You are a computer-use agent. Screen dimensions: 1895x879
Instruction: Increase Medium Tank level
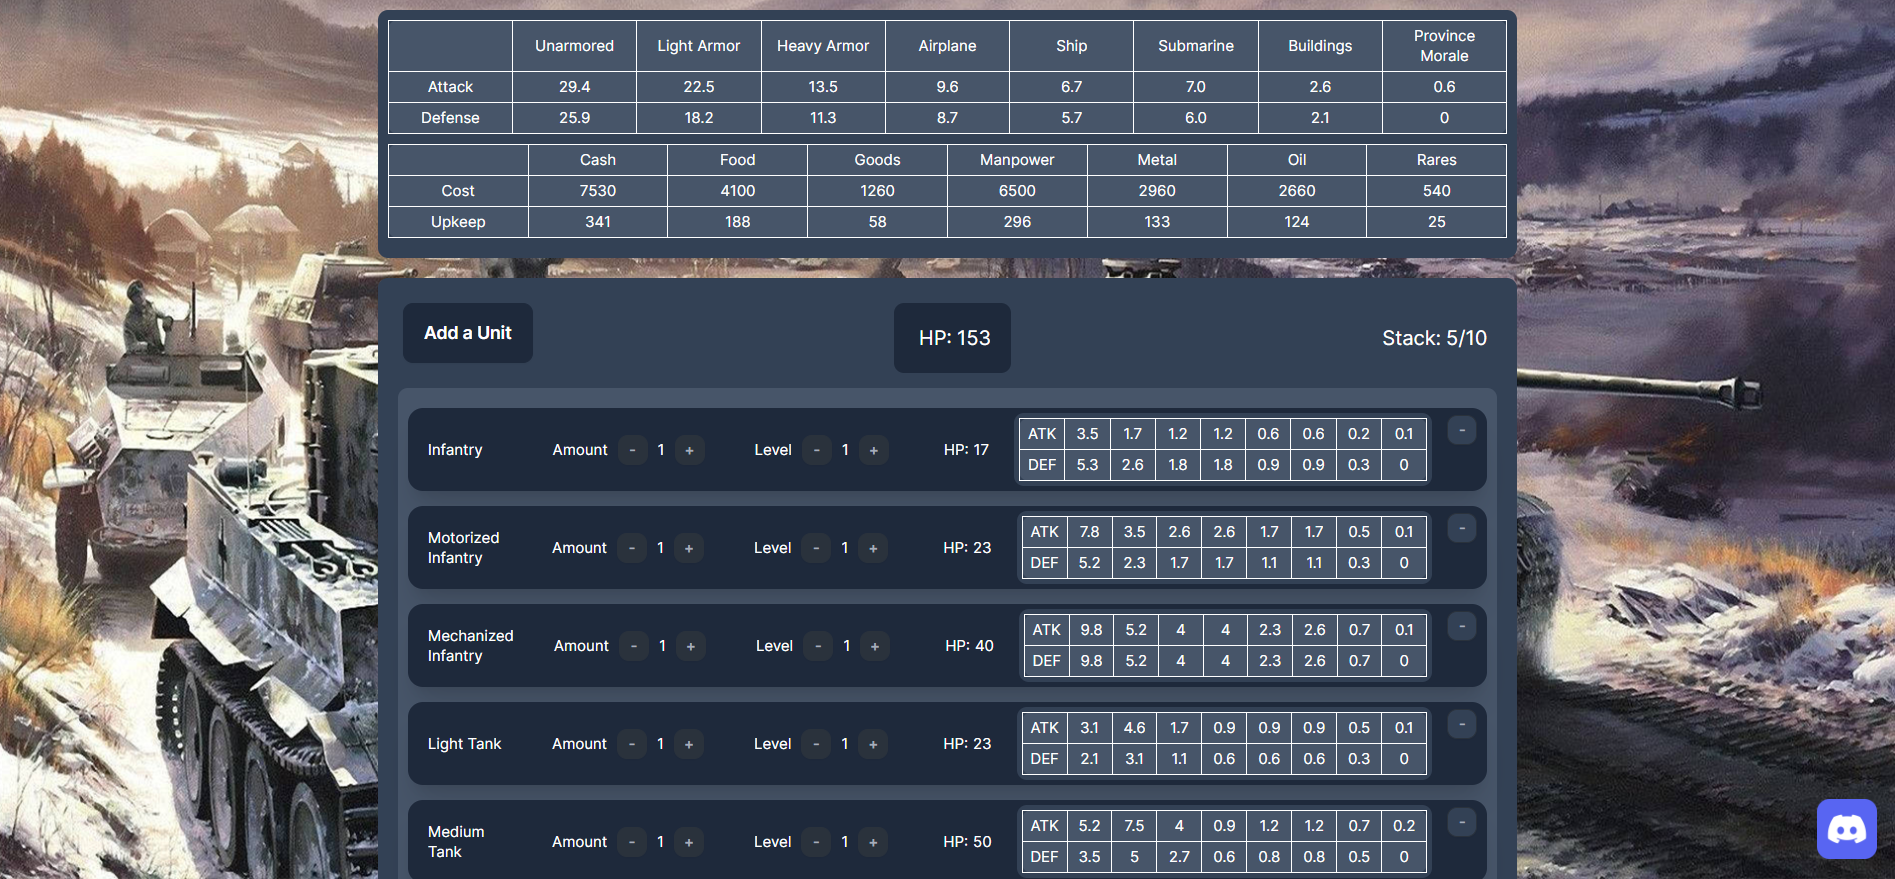(x=873, y=843)
